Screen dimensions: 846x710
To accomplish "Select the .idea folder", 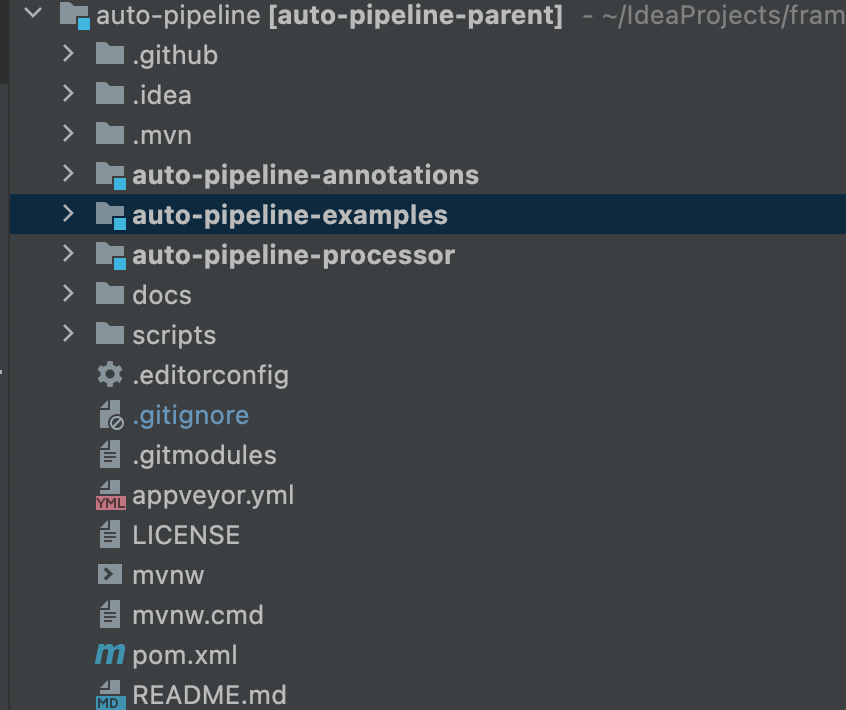I will 161,95.
